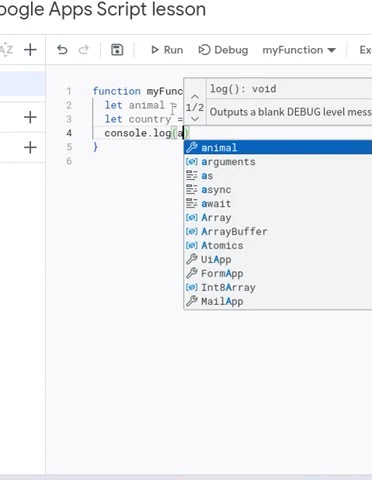Click closing brace on line 5
Screen dimensions: 372x480
[96, 147]
